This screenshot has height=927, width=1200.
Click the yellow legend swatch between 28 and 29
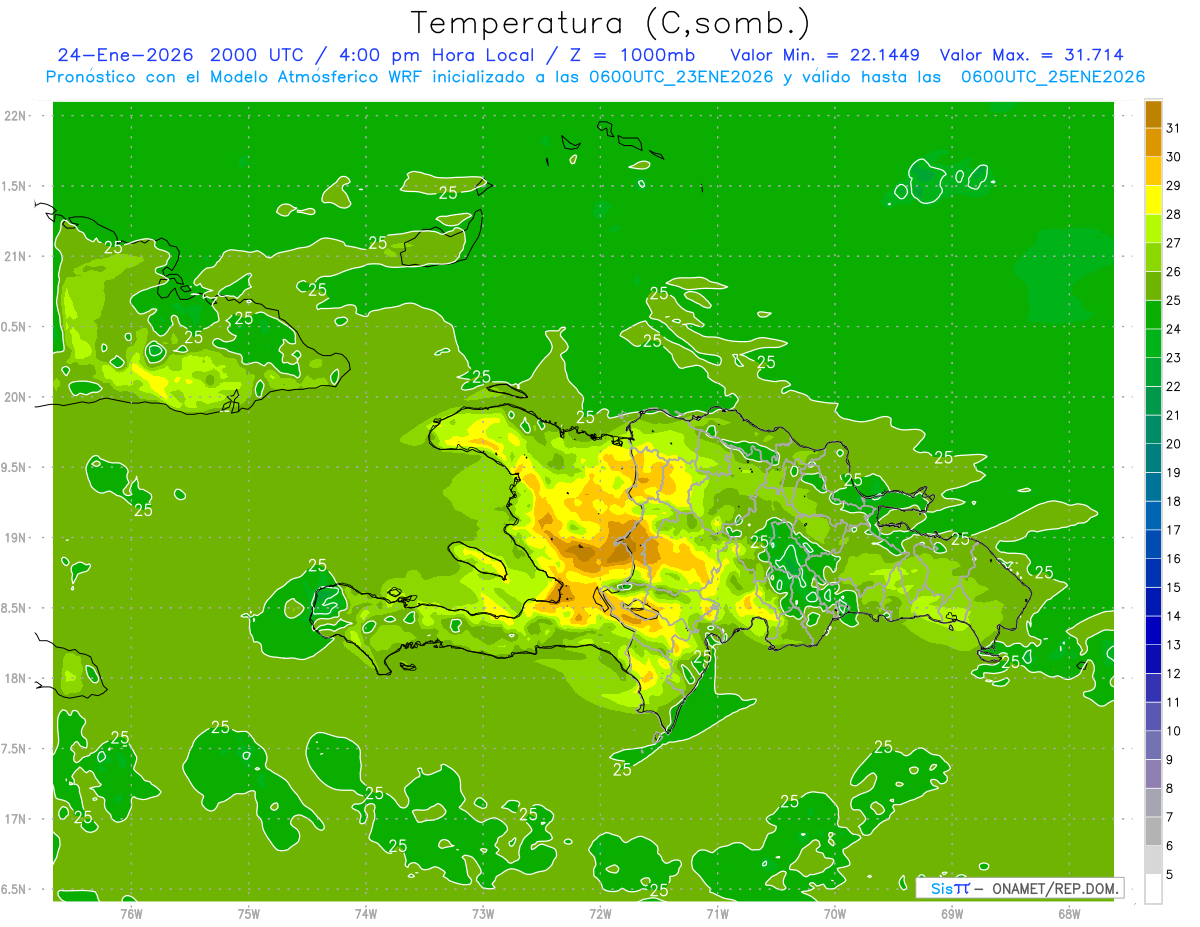1153,199
